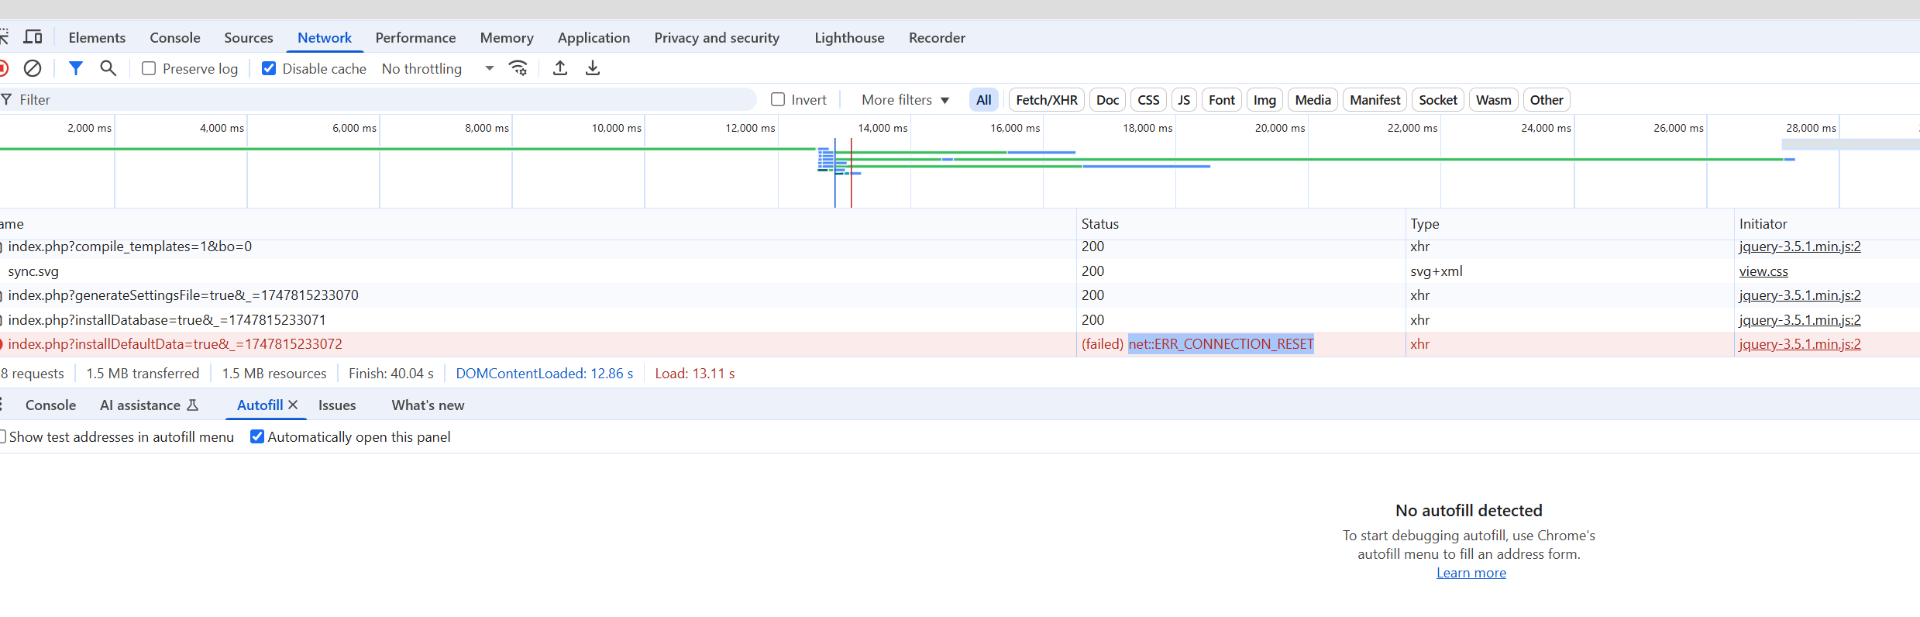Select the All request type filter
The image size is (1920, 617).
(984, 100)
